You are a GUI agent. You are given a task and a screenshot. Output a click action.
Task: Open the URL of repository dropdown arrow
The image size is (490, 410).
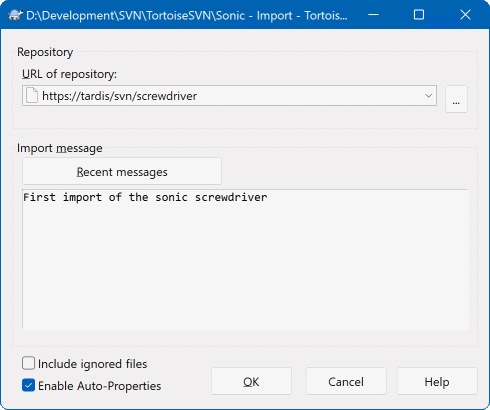pos(428,96)
